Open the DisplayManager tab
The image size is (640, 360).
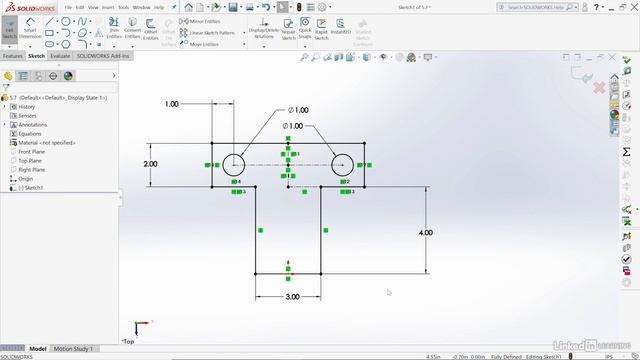[68, 76]
